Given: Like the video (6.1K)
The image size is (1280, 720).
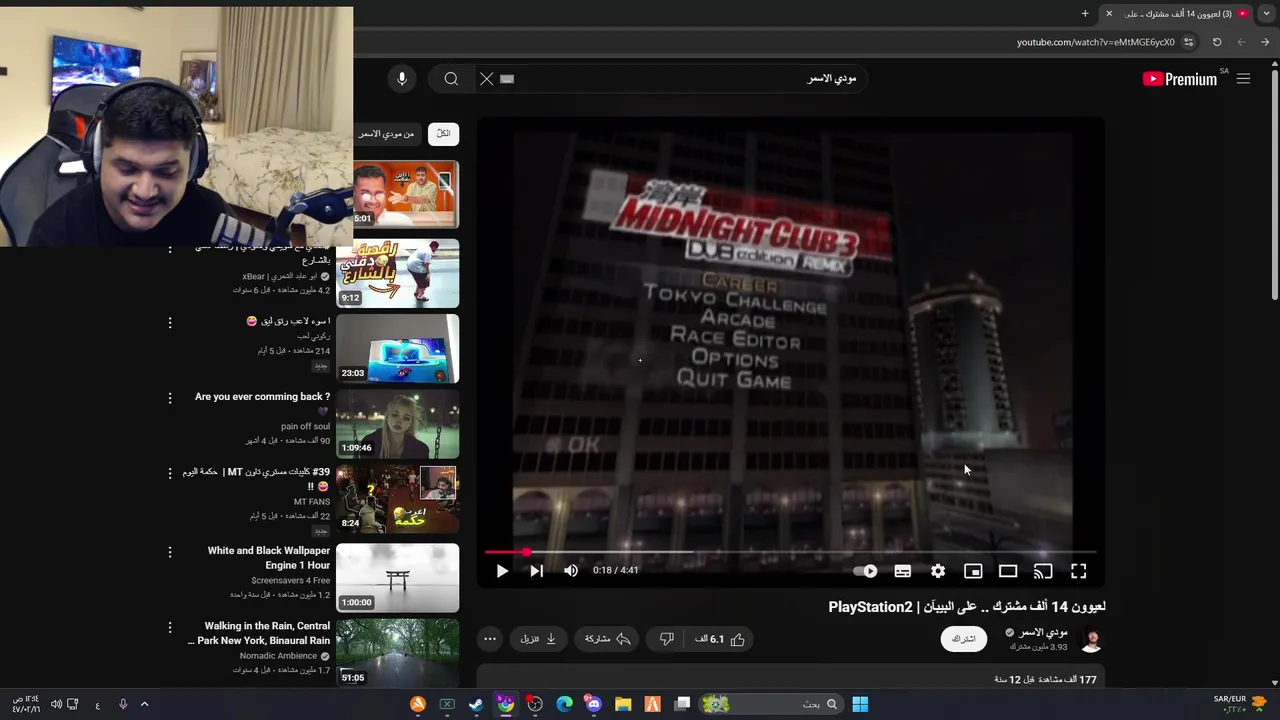Looking at the screenshot, I should point(720,639).
